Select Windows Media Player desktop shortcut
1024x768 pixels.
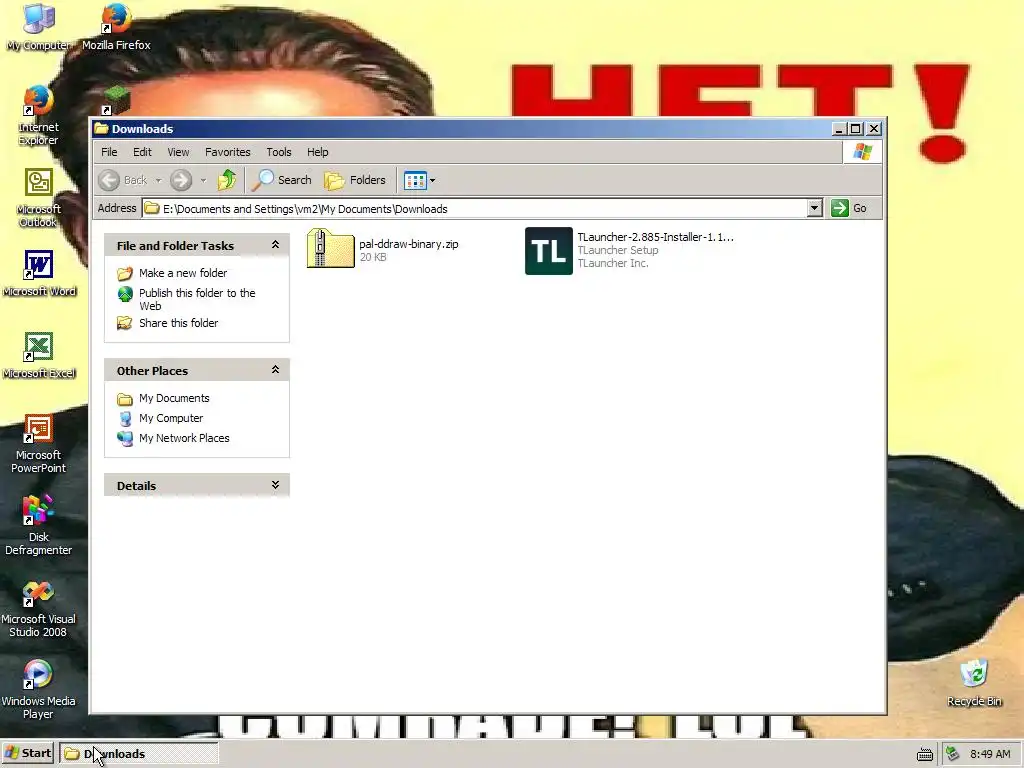click(38, 690)
